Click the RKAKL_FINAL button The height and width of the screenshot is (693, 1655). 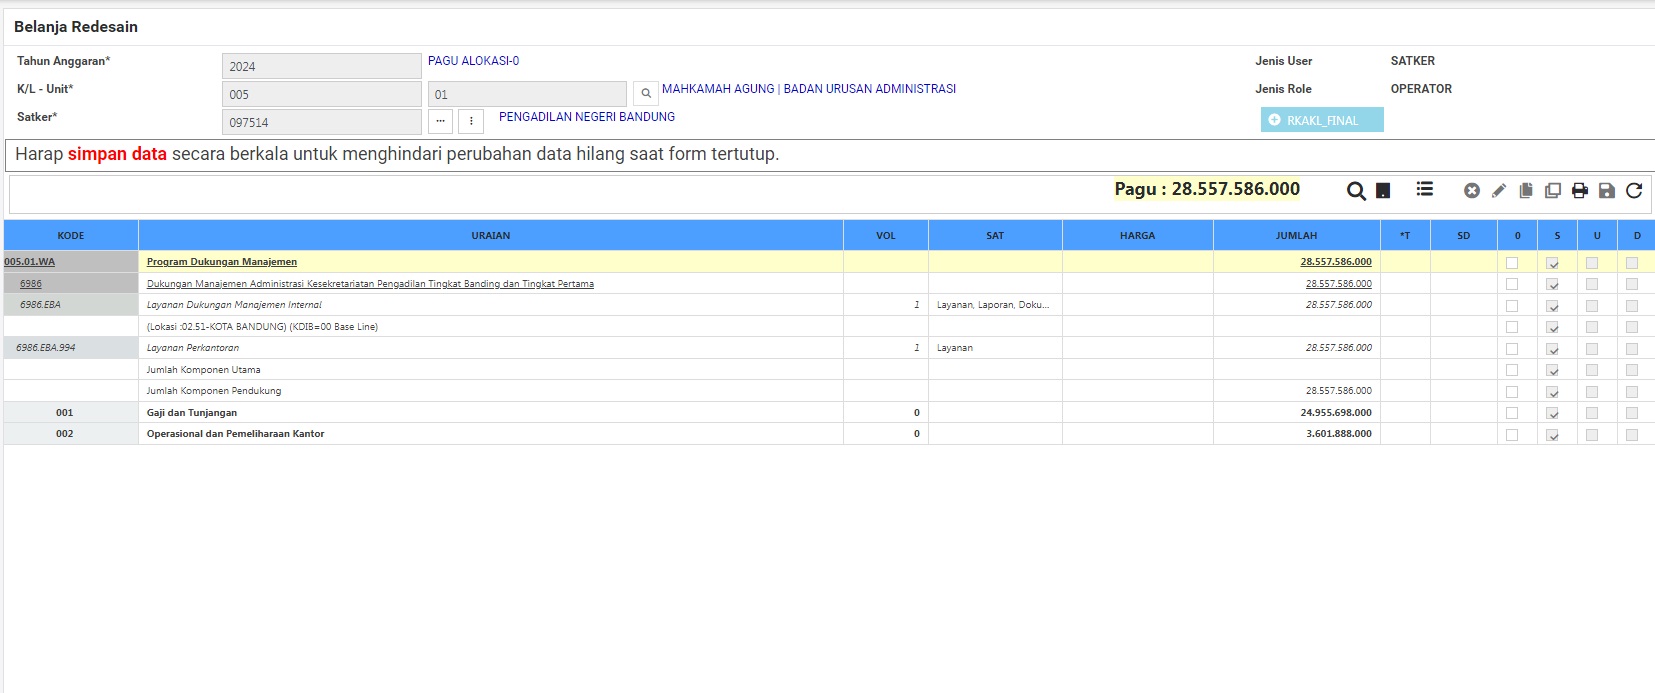(1322, 120)
